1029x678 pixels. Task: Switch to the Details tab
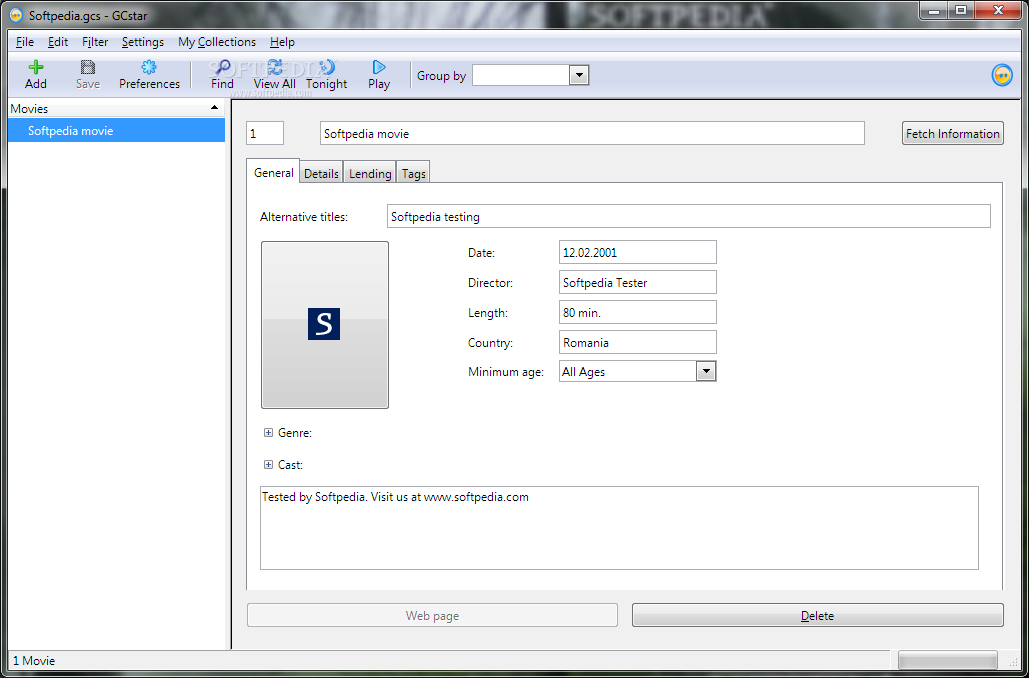[322, 173]
